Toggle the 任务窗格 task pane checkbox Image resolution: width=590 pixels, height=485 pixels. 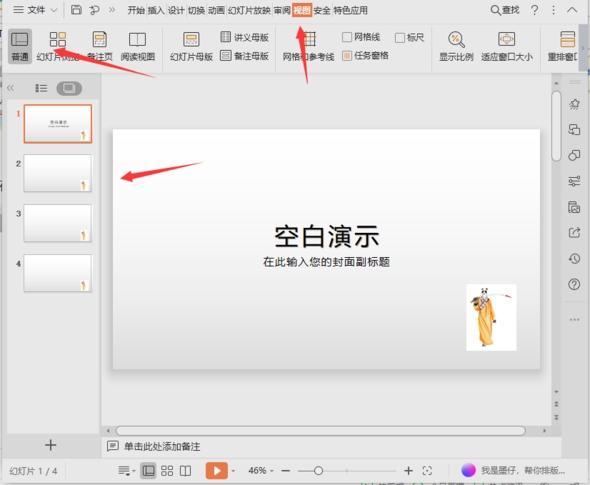tap(347, 56)
